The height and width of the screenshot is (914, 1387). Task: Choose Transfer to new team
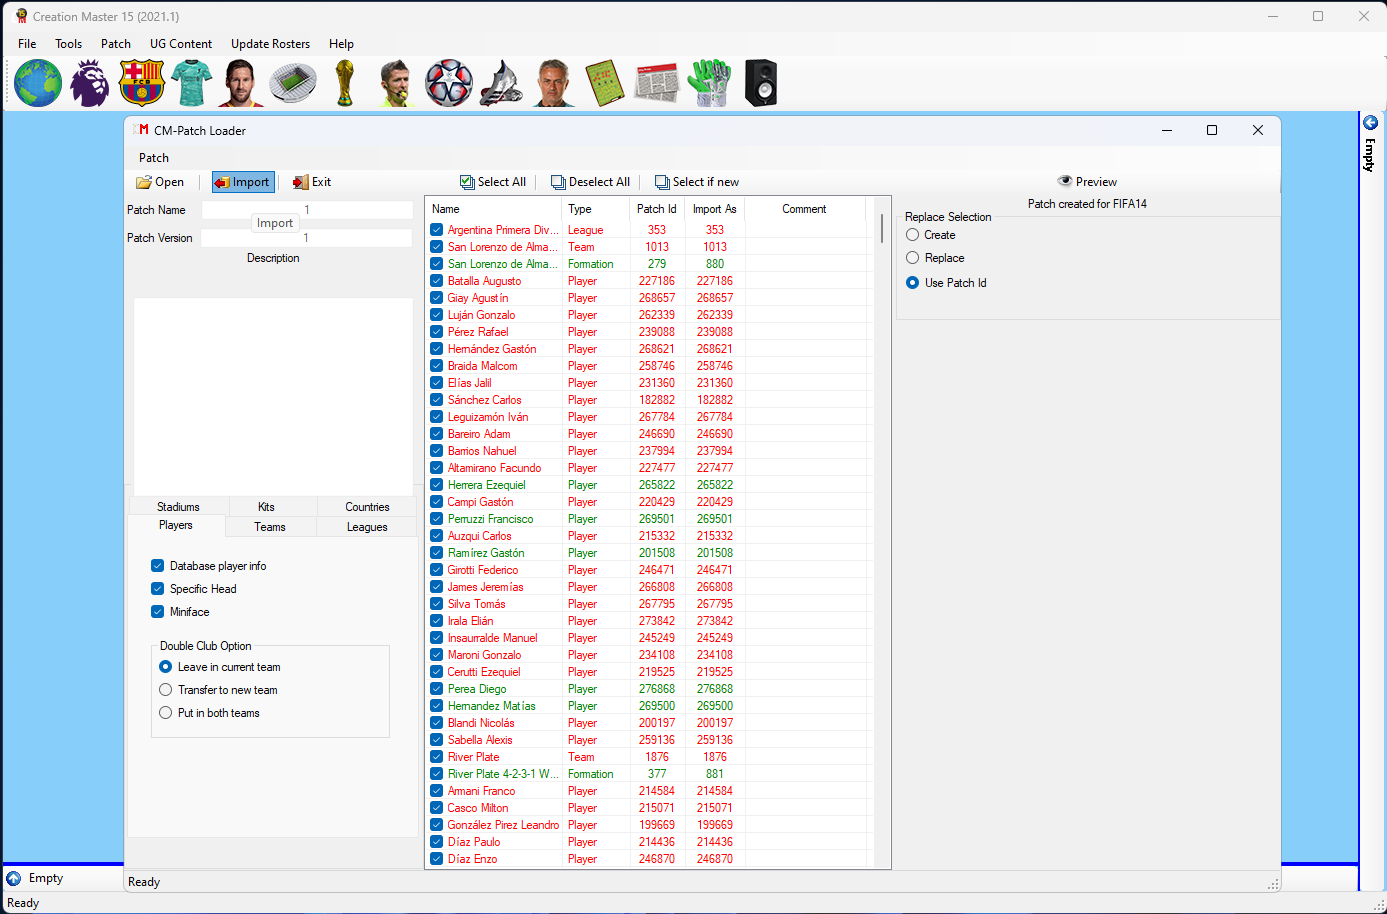pos(166,690)
